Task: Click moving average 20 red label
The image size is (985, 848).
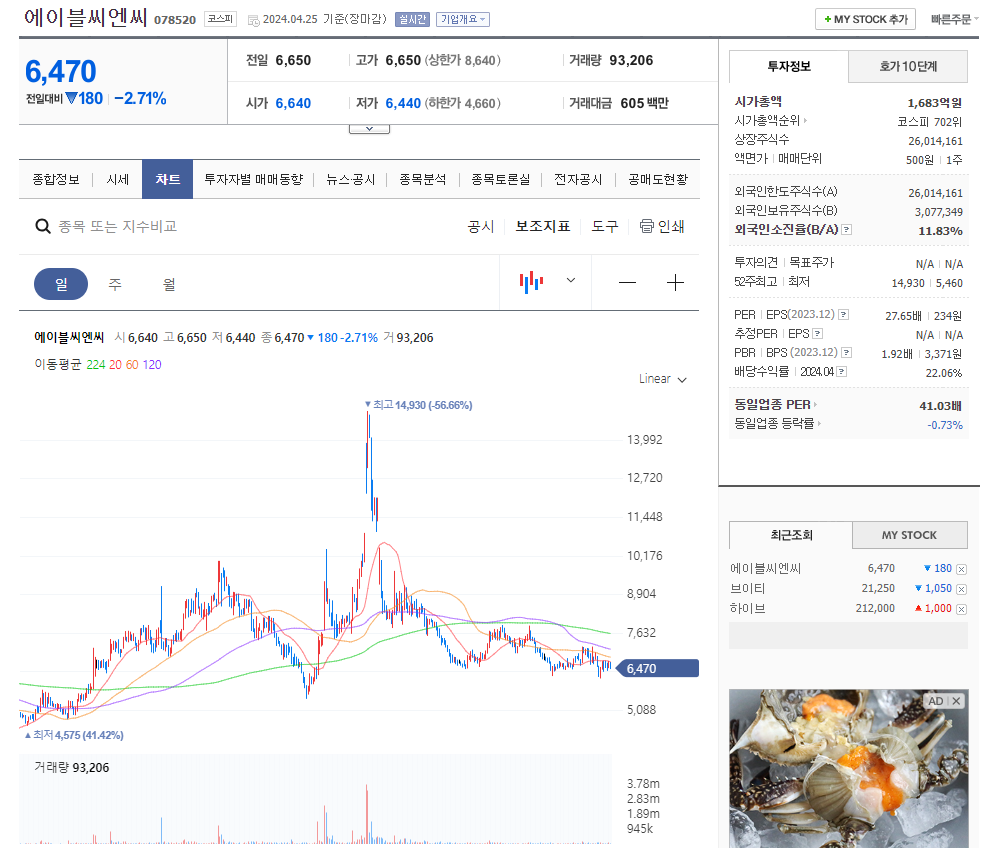Action: 116,365
